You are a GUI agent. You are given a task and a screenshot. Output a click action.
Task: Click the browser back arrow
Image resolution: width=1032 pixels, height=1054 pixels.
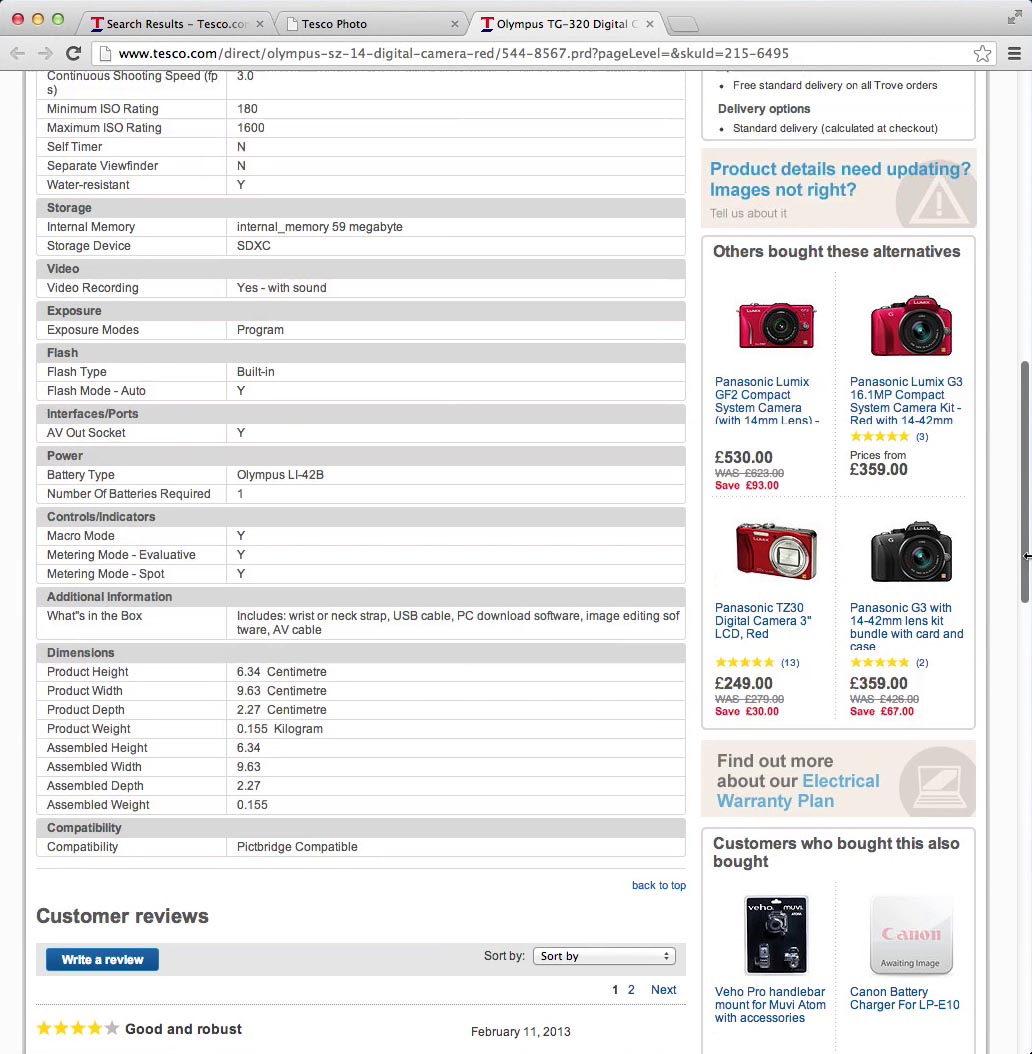(x=17, y=54)
